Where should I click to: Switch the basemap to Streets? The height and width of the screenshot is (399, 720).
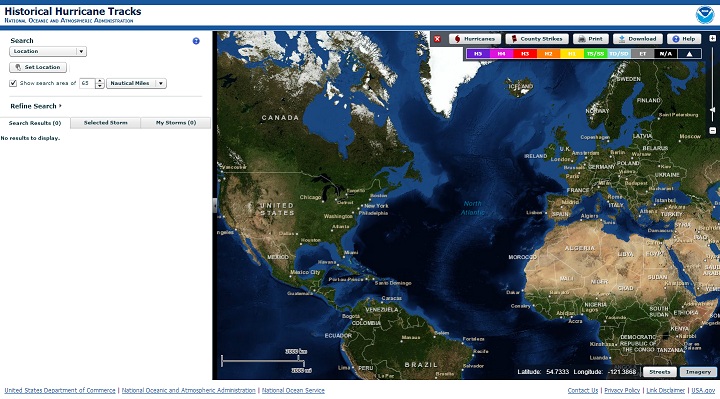[x=659, y=372]
